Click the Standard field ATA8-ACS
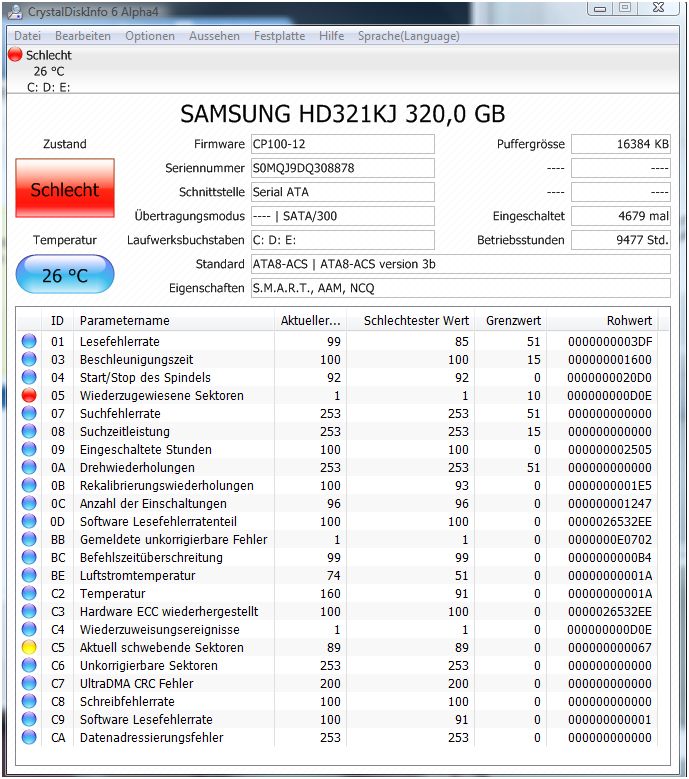This screenshot has height=779, width=689. [460, 264]
